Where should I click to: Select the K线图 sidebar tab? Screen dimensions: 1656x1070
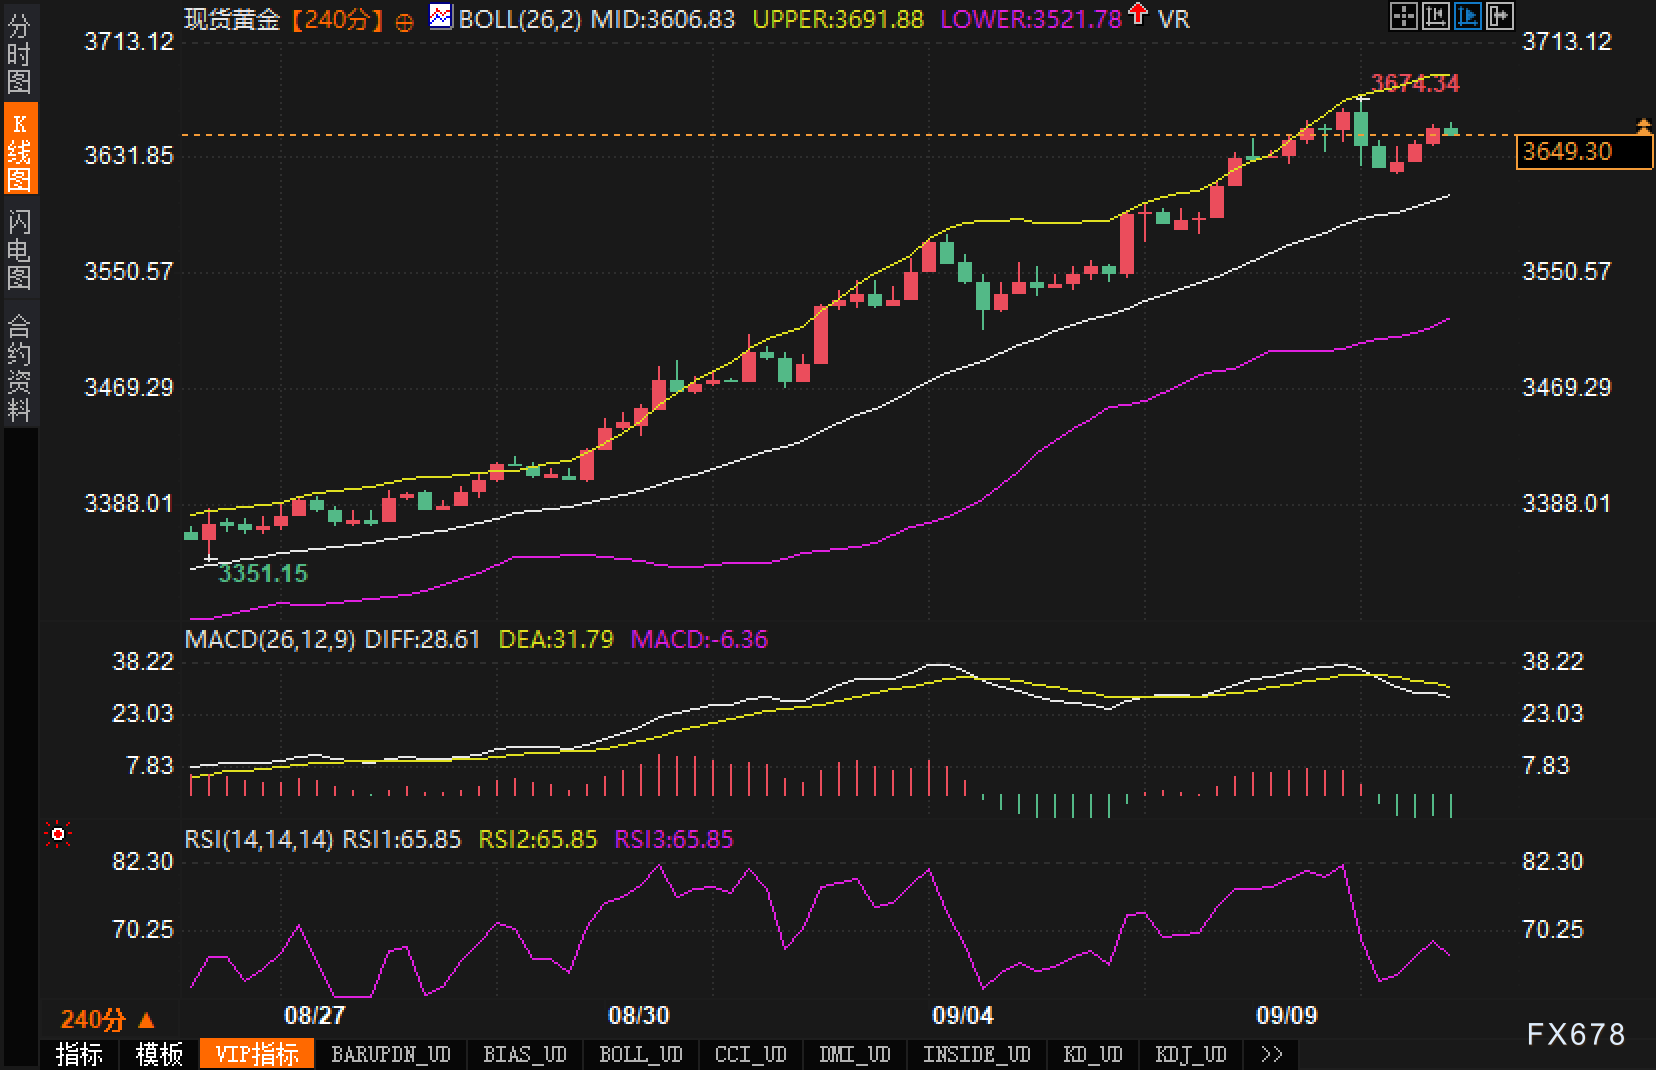(19, 151)
